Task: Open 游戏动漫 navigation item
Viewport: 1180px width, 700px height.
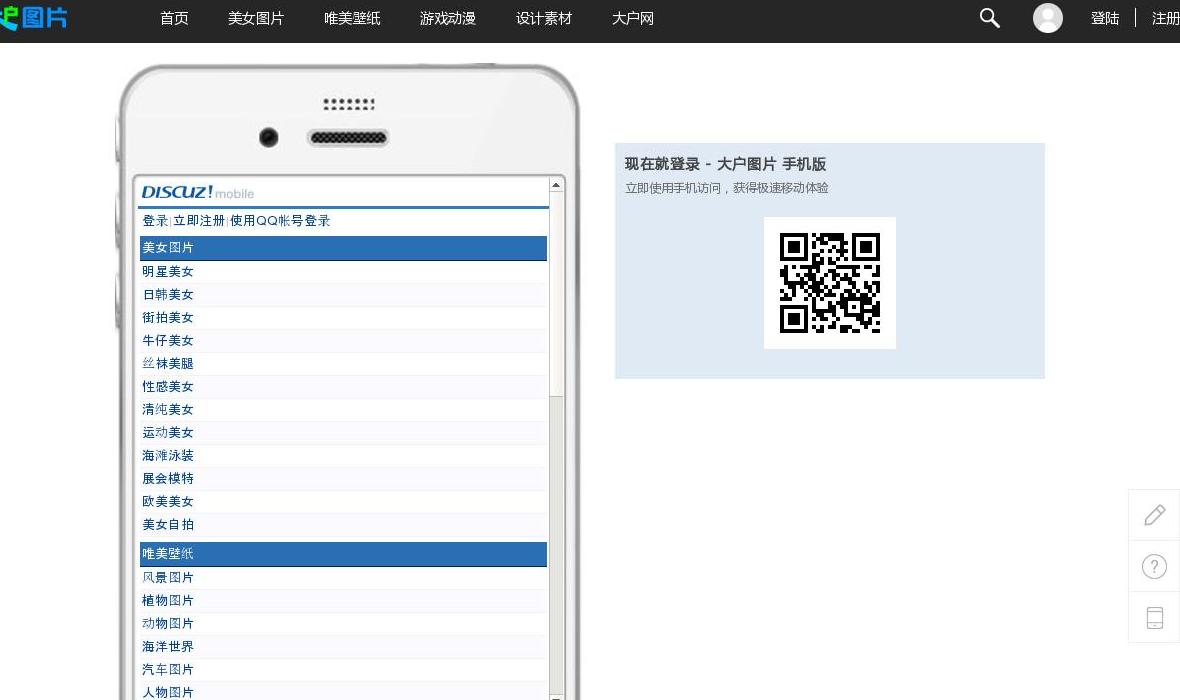Action: click(x=448, y=18)
